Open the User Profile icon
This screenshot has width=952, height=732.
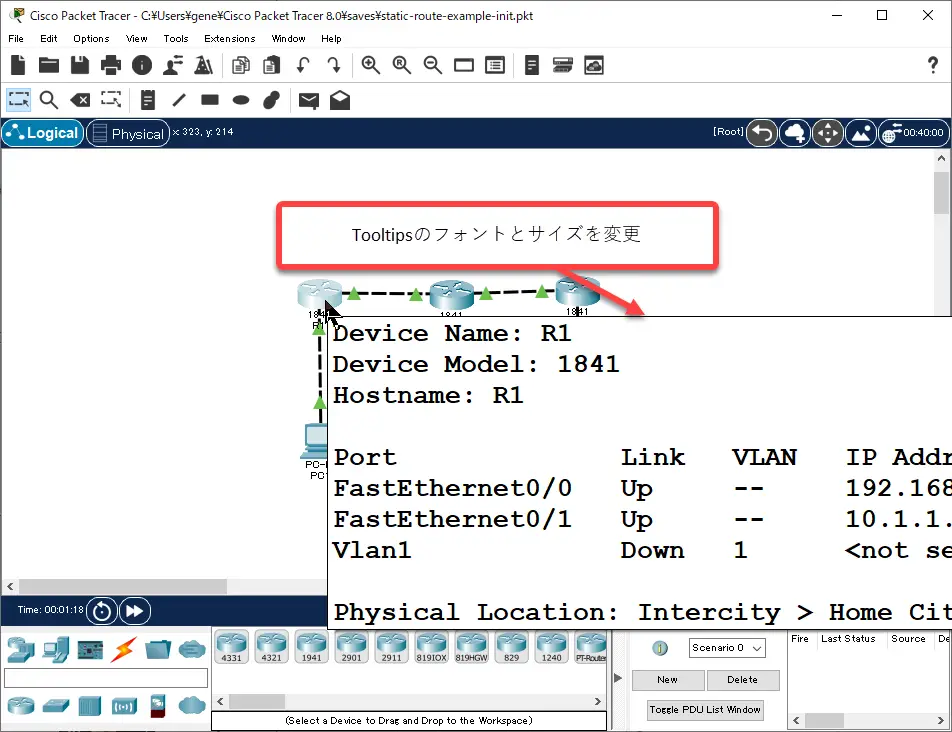[x=173, y=65]
